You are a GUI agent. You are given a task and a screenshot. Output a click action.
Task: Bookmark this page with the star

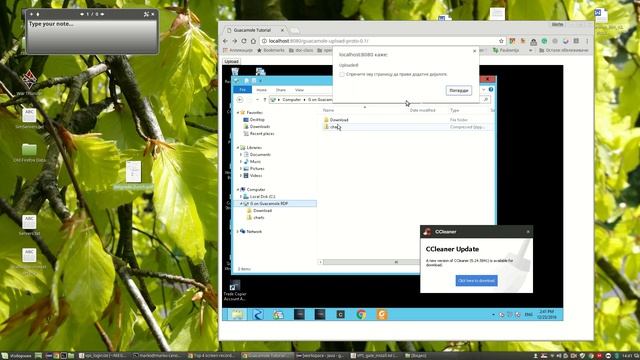[501, 41]
